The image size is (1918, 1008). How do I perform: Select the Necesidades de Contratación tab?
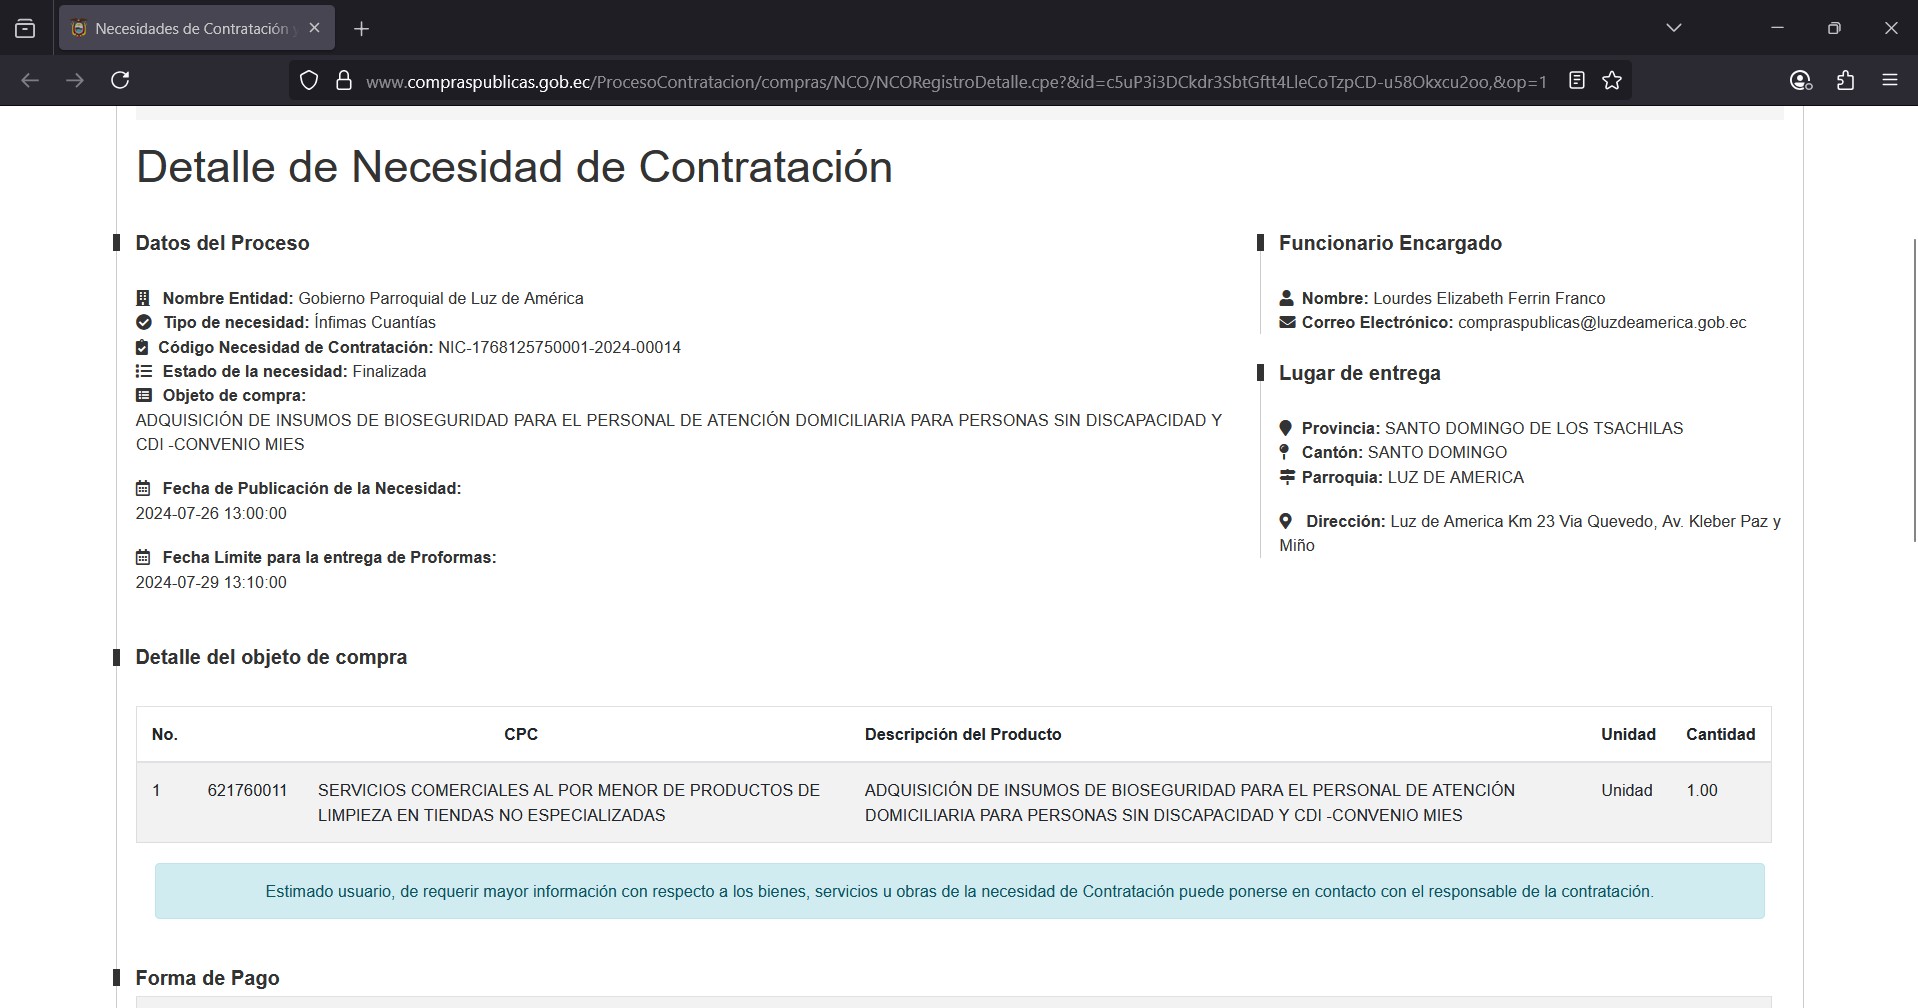[x=197, y=28]
